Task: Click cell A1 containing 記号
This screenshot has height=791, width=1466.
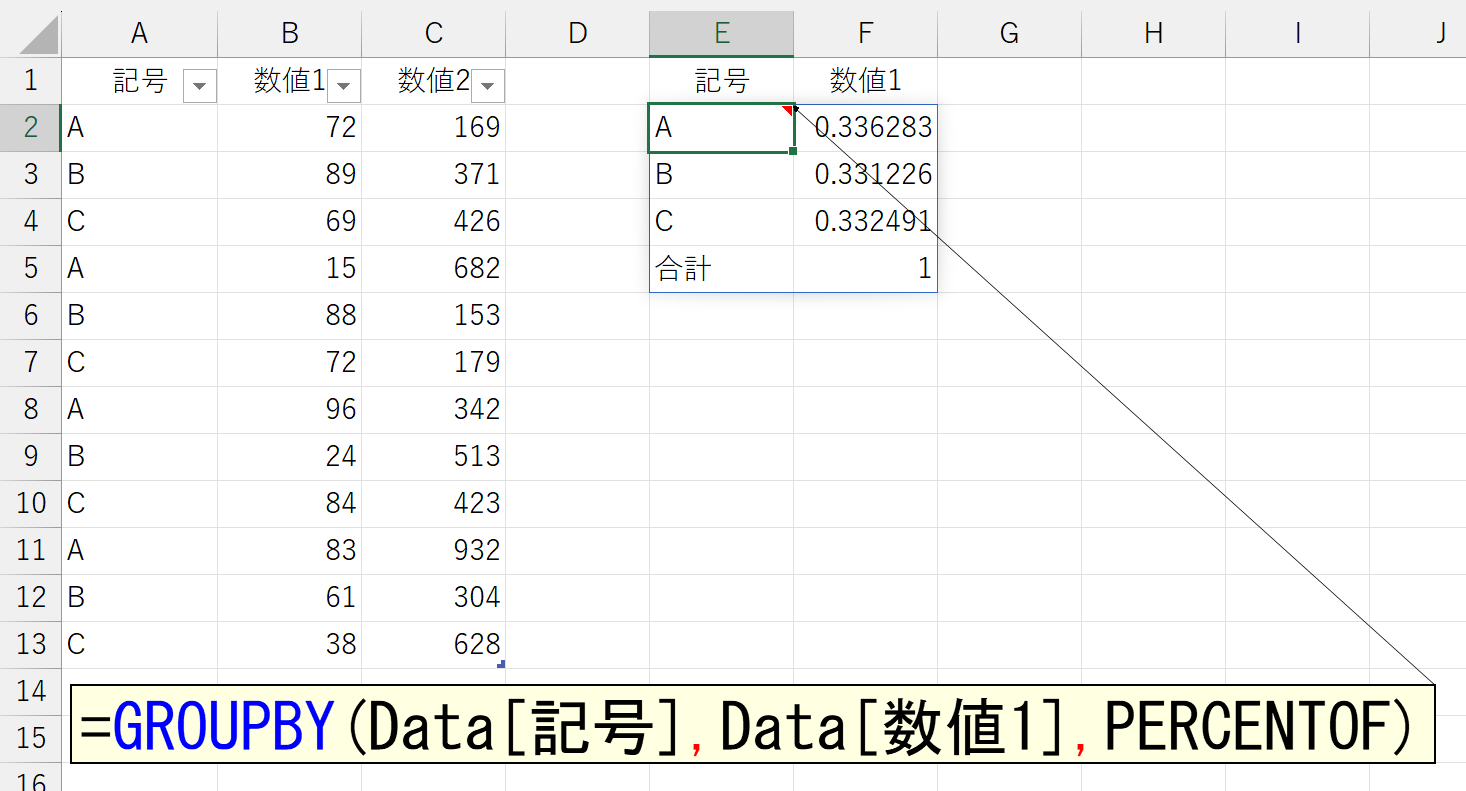Action: click(x=140, y=81)
